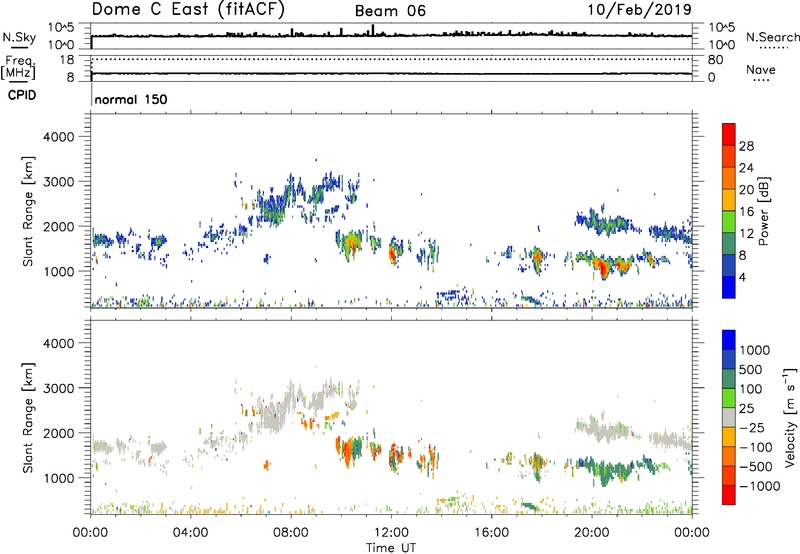
Task: Pick the yellow 16–20 dB power color segment
Action: point(729,200)
